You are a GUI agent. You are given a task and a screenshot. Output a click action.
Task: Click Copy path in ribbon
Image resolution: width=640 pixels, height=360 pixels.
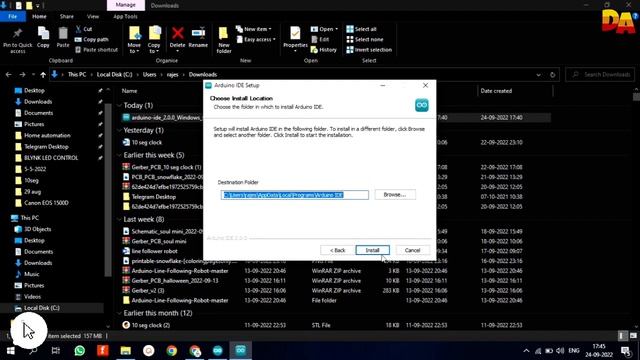[92, 40]
